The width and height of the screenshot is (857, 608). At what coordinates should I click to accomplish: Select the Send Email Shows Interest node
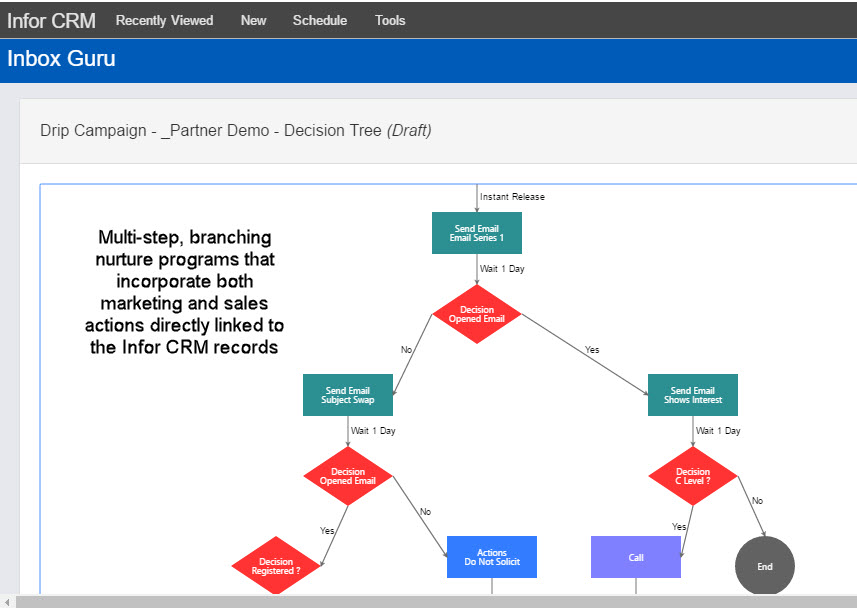[692, 395]
